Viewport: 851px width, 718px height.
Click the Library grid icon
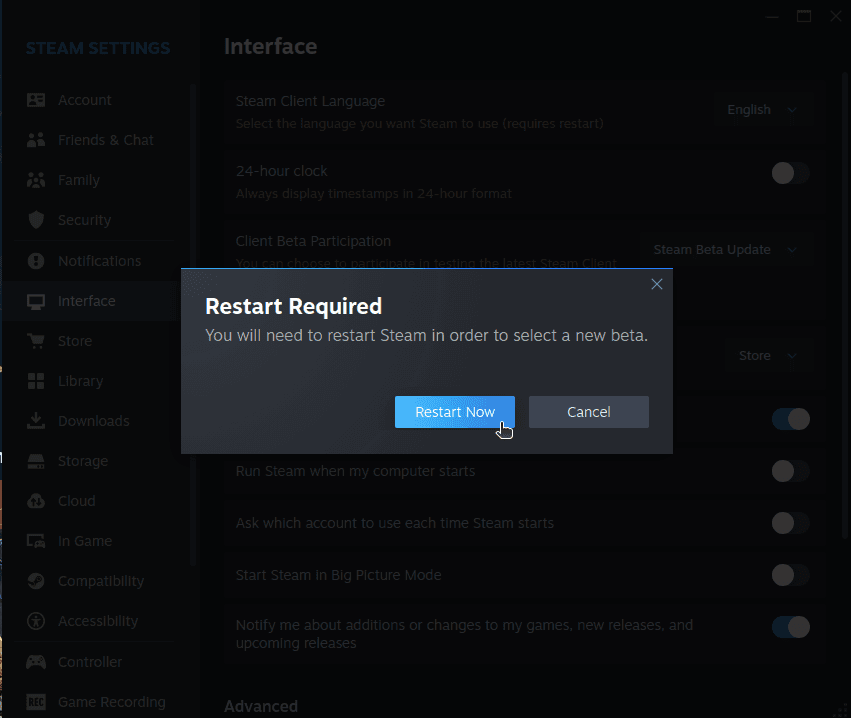coord(36,381)
